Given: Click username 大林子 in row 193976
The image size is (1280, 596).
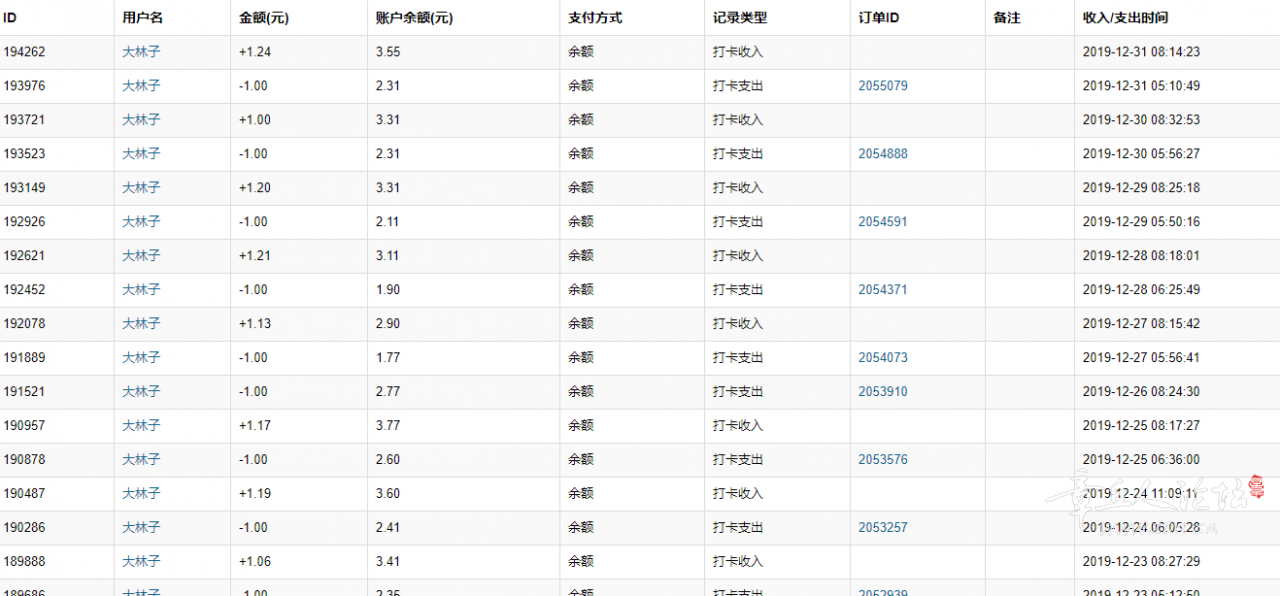Looking at the screenshot, I should [141, 86].
